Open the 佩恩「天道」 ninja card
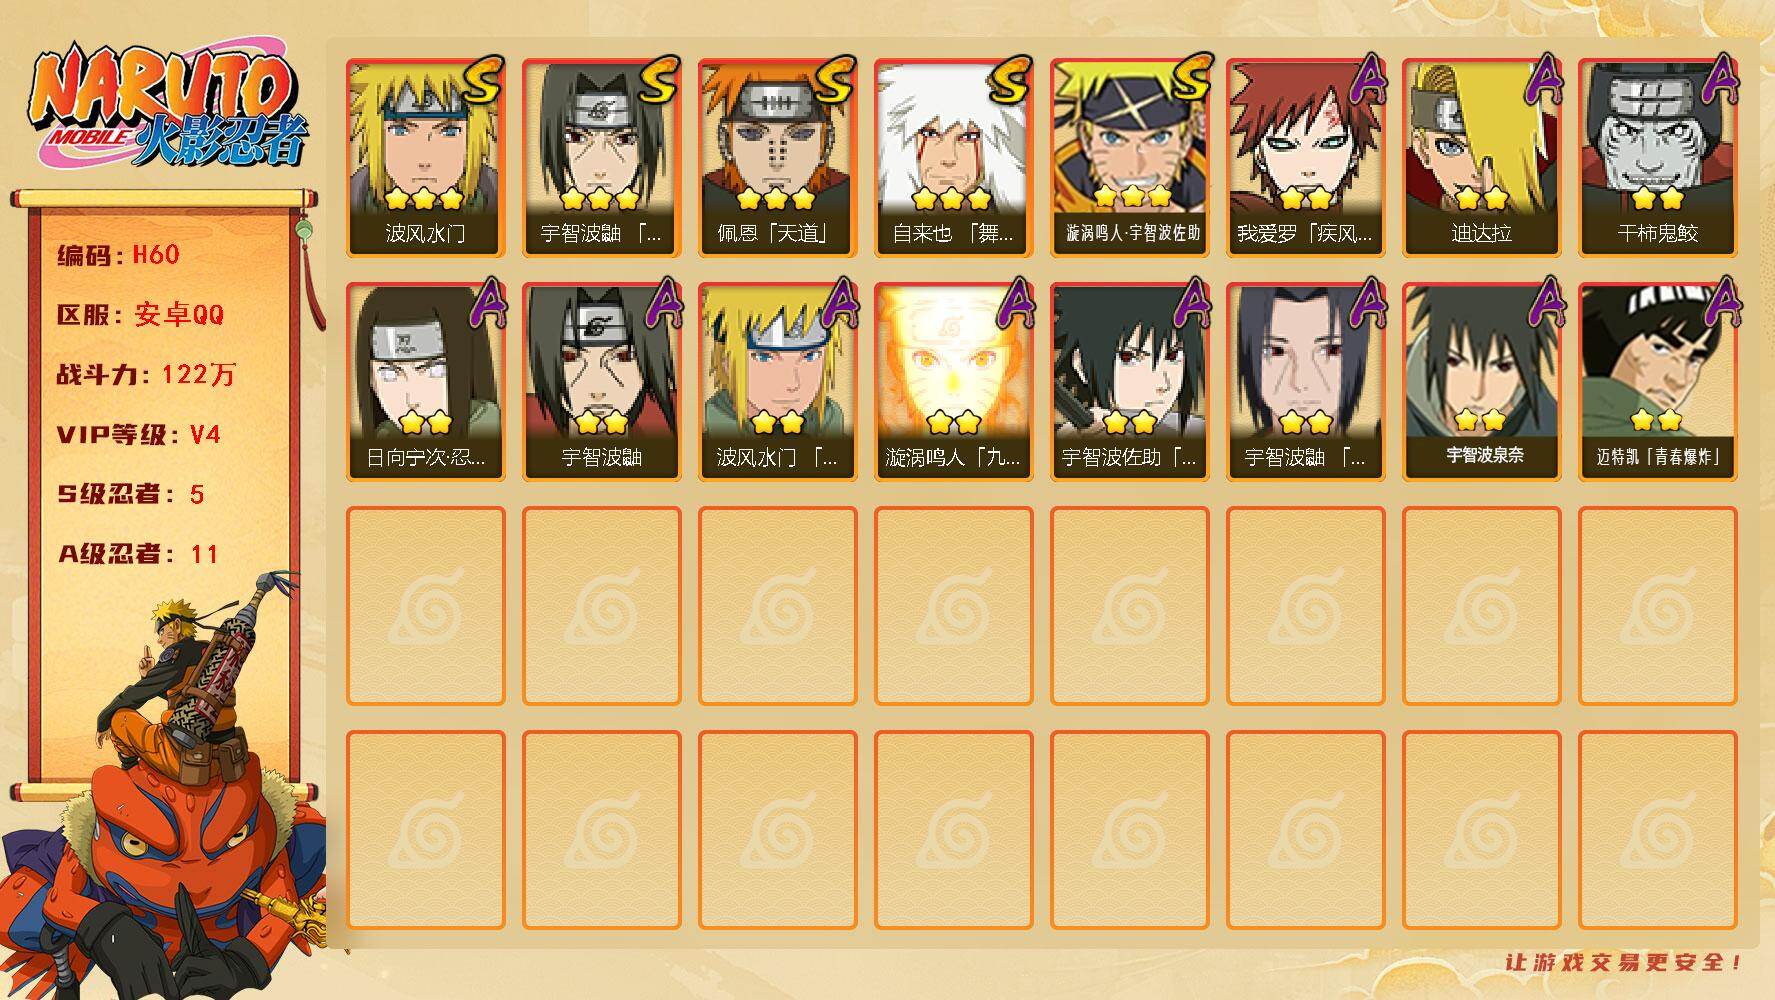Image resolution: width=1775 pixels, height=1000 pixels. 777,158
